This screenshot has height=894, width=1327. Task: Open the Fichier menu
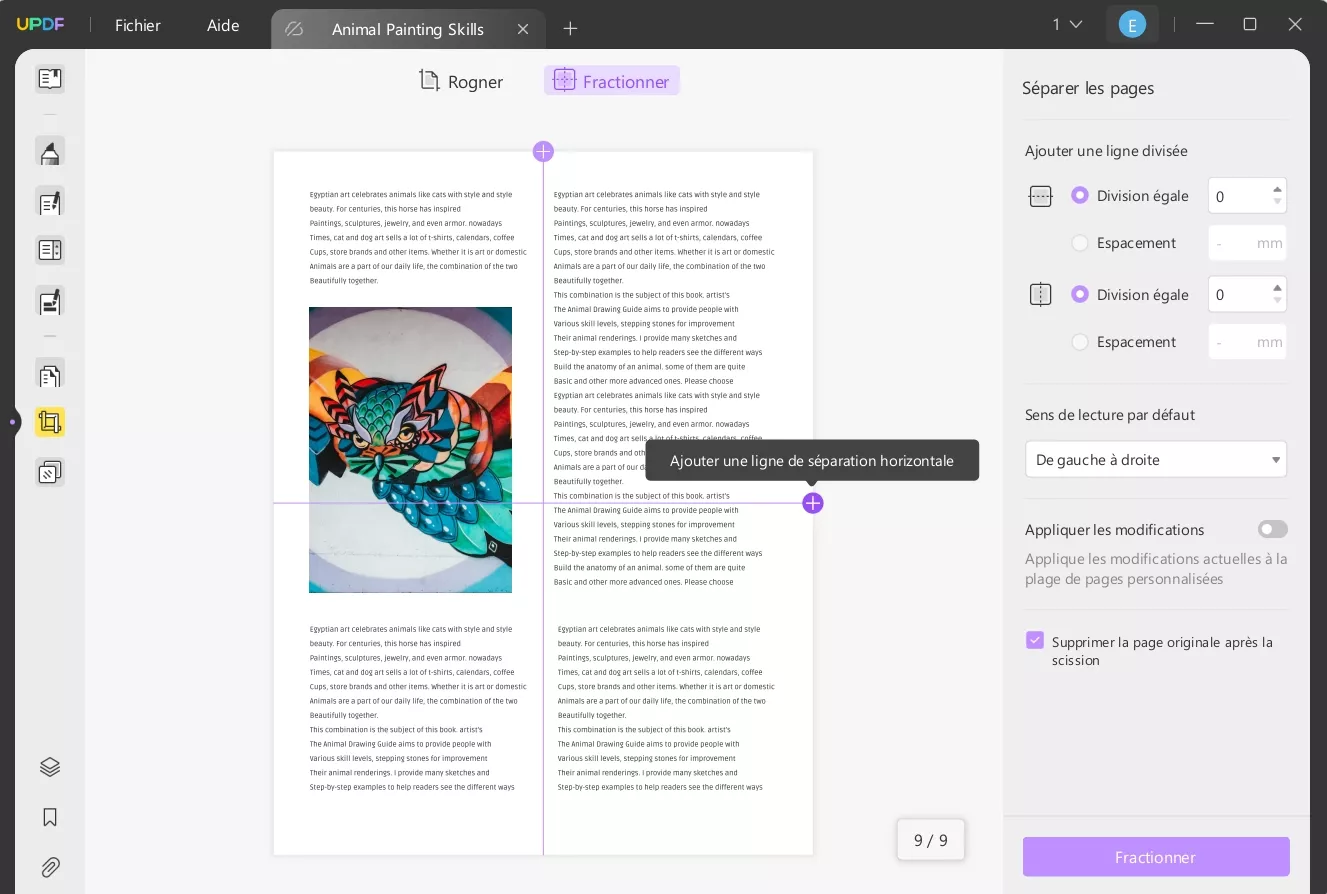point(138,25)
